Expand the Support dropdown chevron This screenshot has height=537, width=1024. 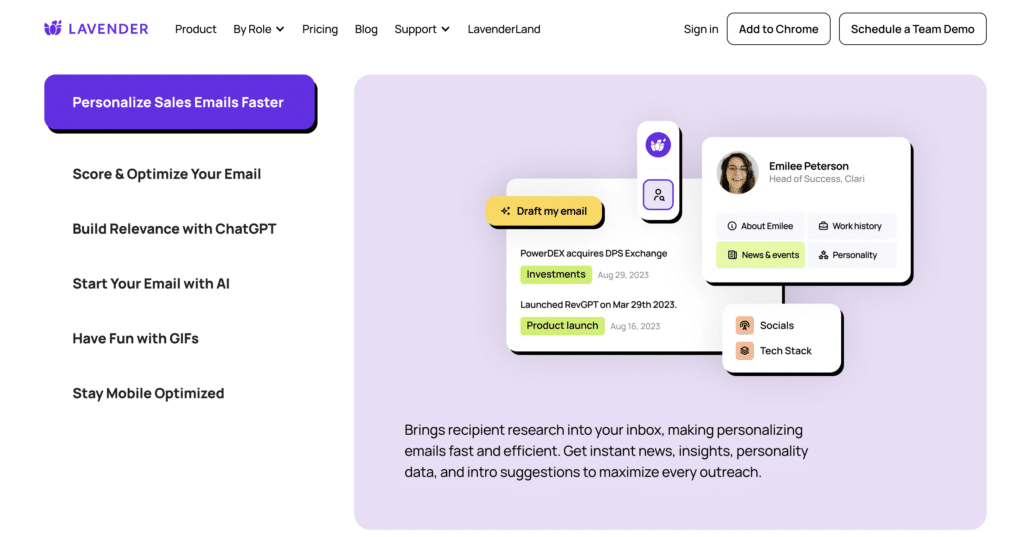pyautogui.click(x=445, y=29)
